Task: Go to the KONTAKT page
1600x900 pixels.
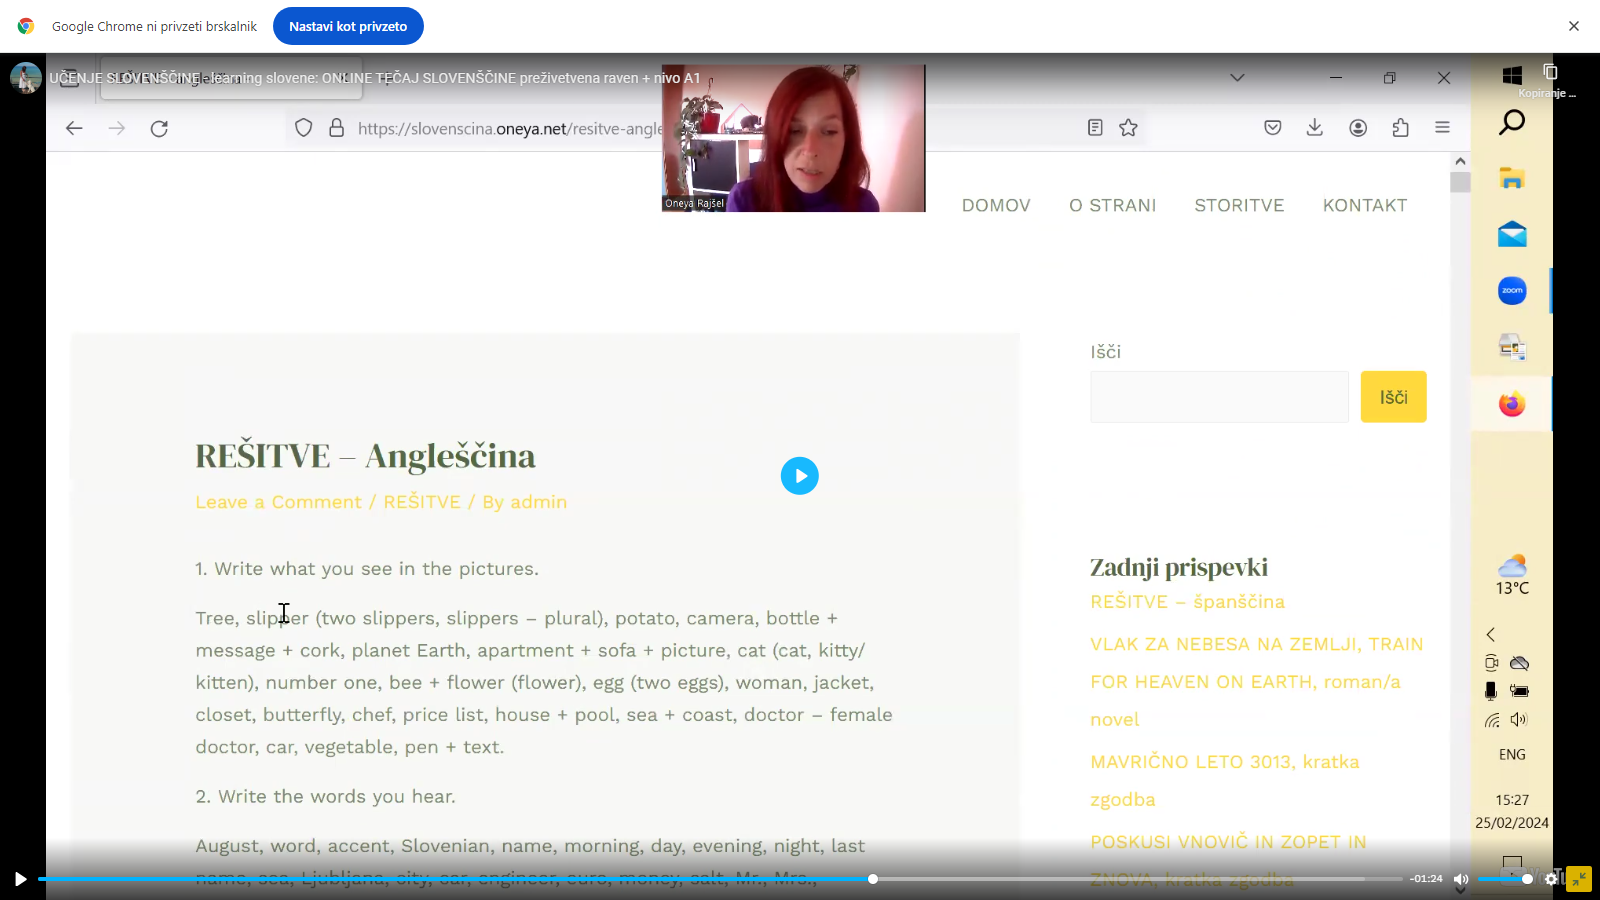Action: [x=1364, y=205]
